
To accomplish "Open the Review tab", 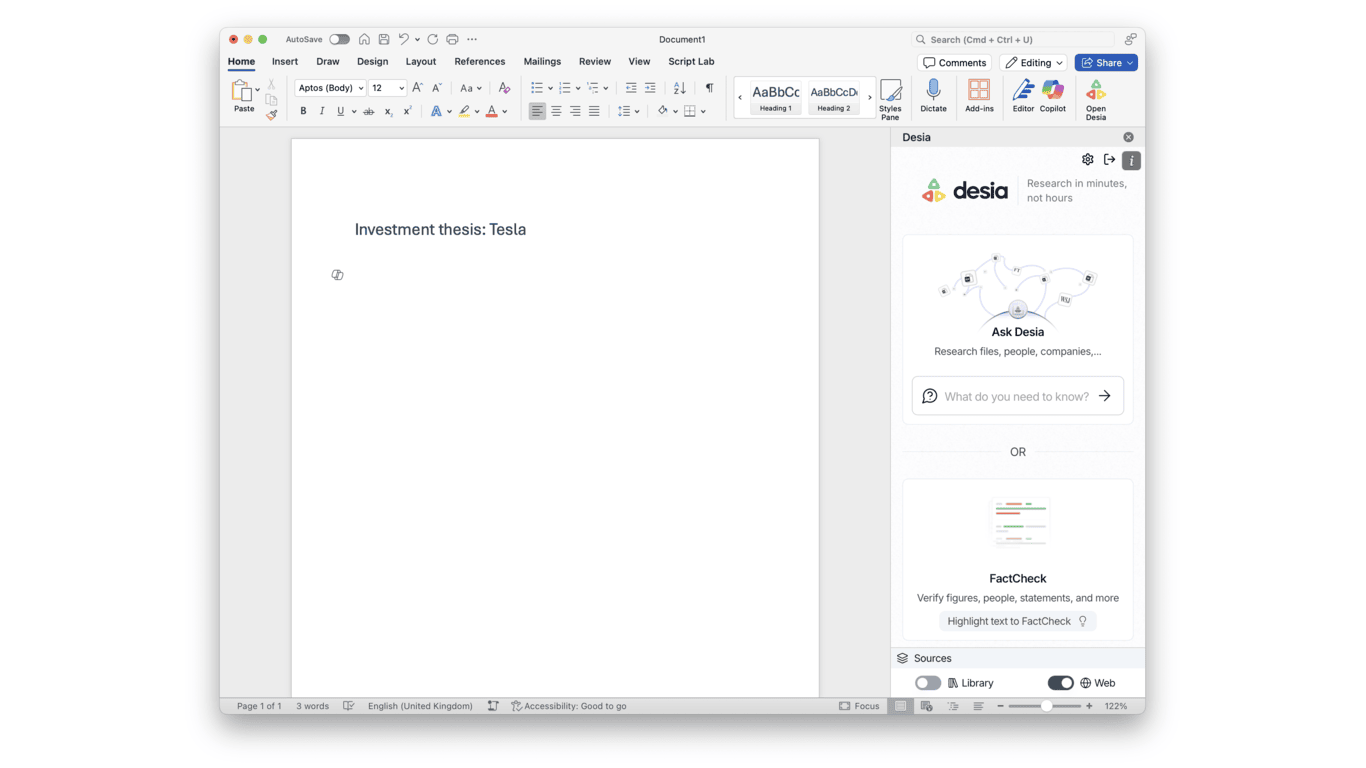I will tap(595, 62).
